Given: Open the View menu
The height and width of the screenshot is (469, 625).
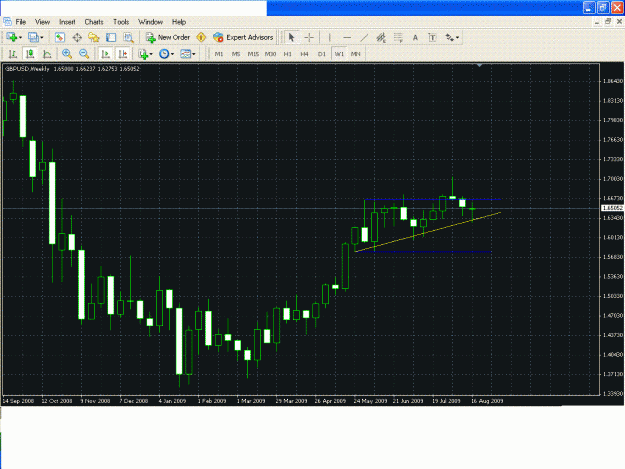Looking at the screenshot, I should pos(42,22).
